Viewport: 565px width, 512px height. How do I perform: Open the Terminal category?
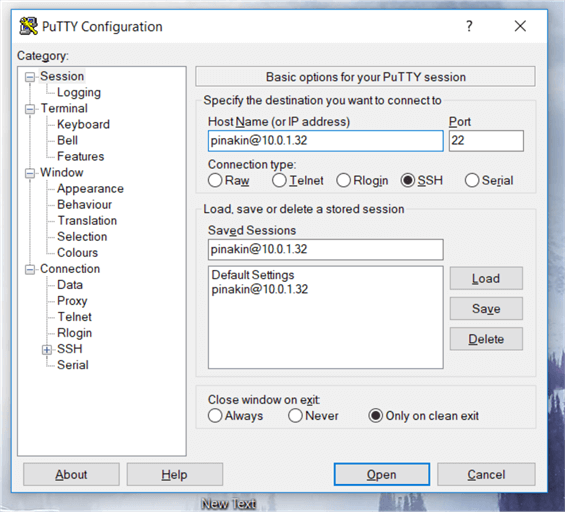tap(64, 108)
